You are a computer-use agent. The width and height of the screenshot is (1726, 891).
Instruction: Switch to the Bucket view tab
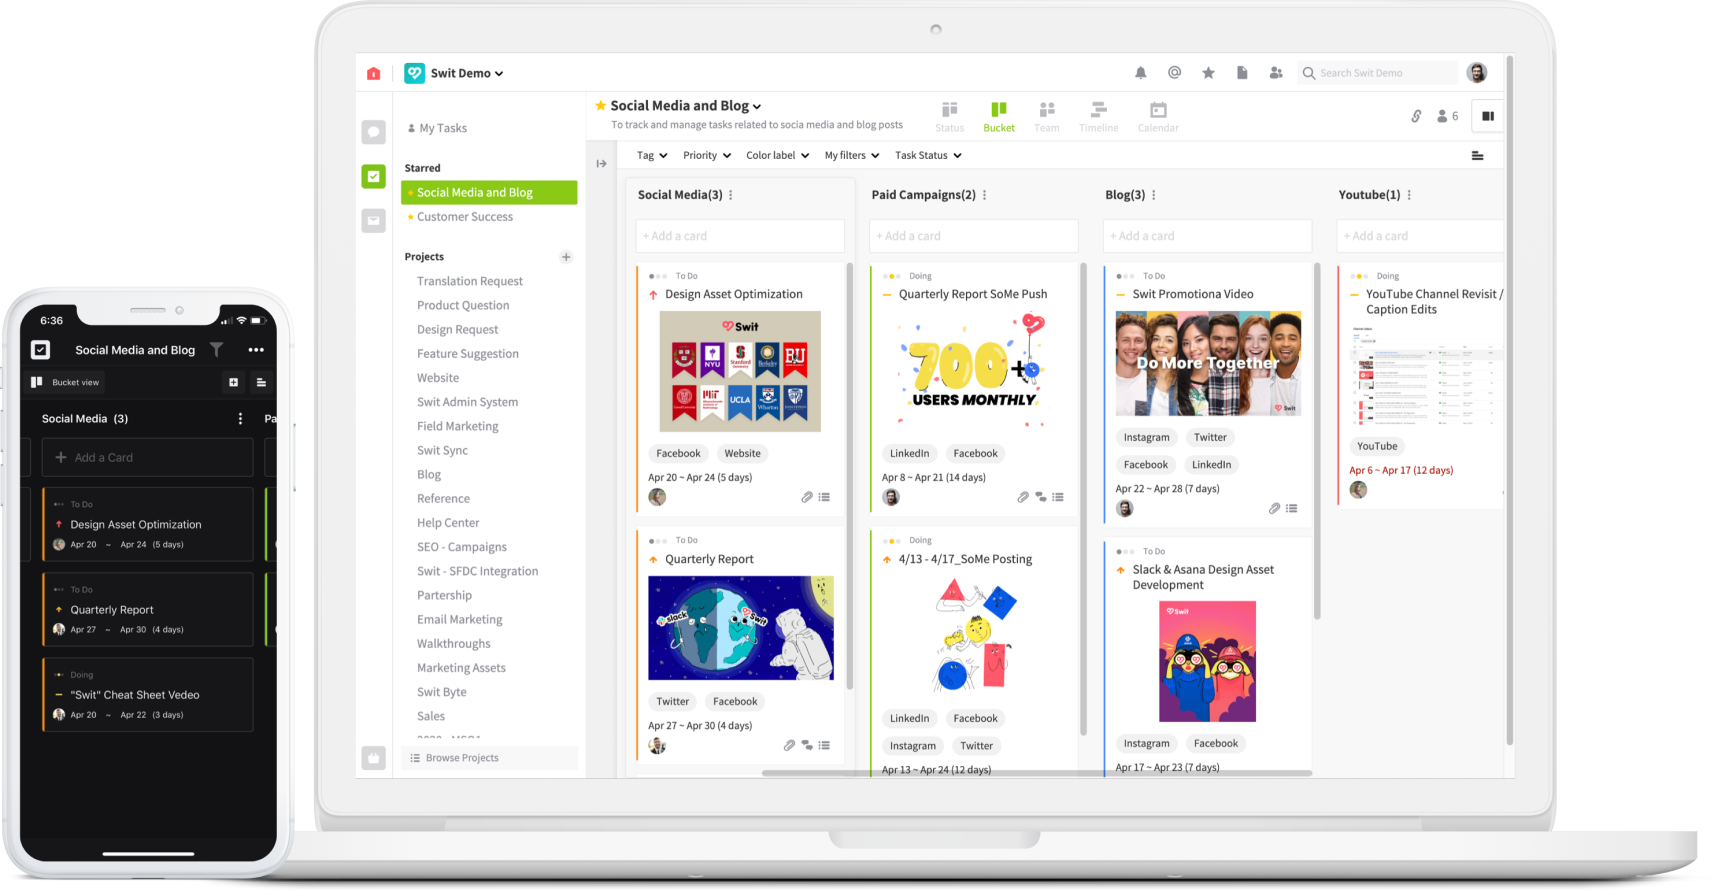(x=999, y=116)
